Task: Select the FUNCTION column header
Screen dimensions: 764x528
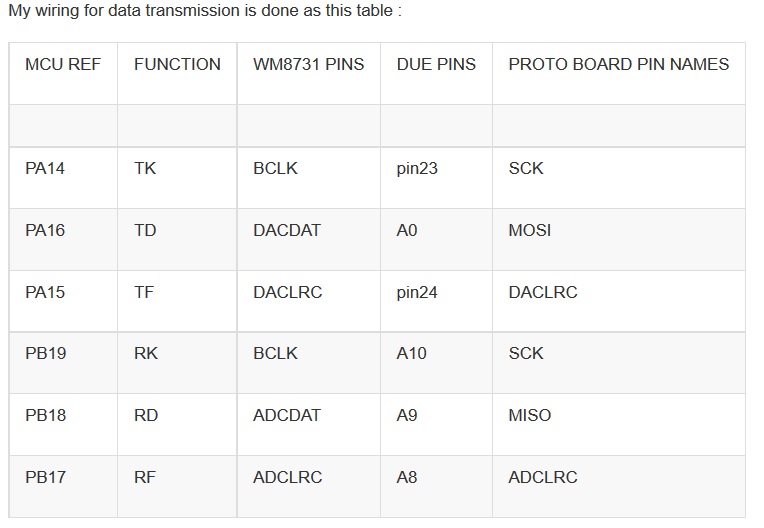Action: coord(177,74)
